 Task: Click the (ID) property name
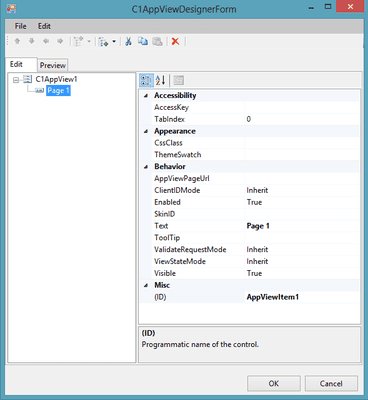tap(160, 297)
